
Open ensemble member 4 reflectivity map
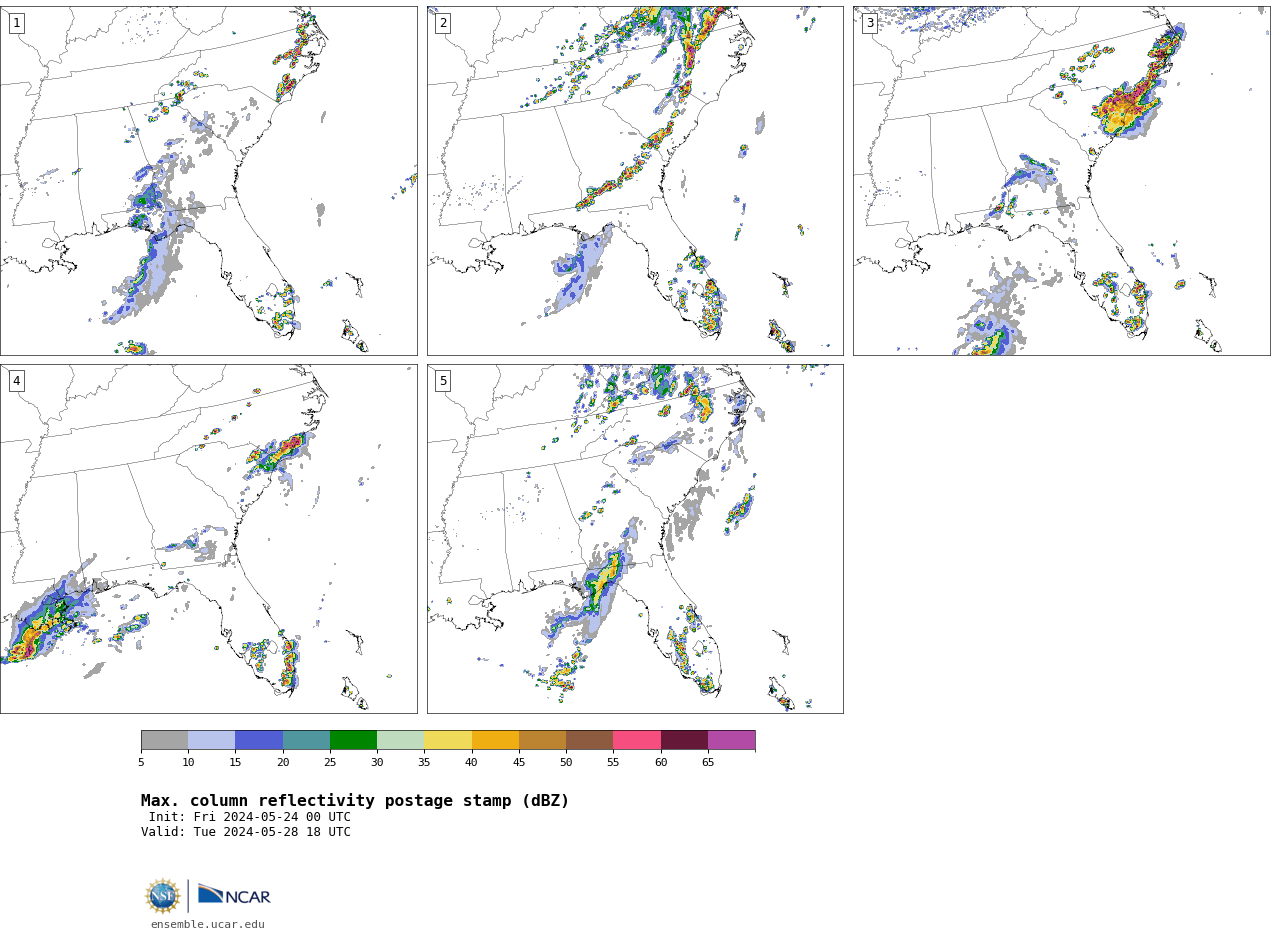208,539
